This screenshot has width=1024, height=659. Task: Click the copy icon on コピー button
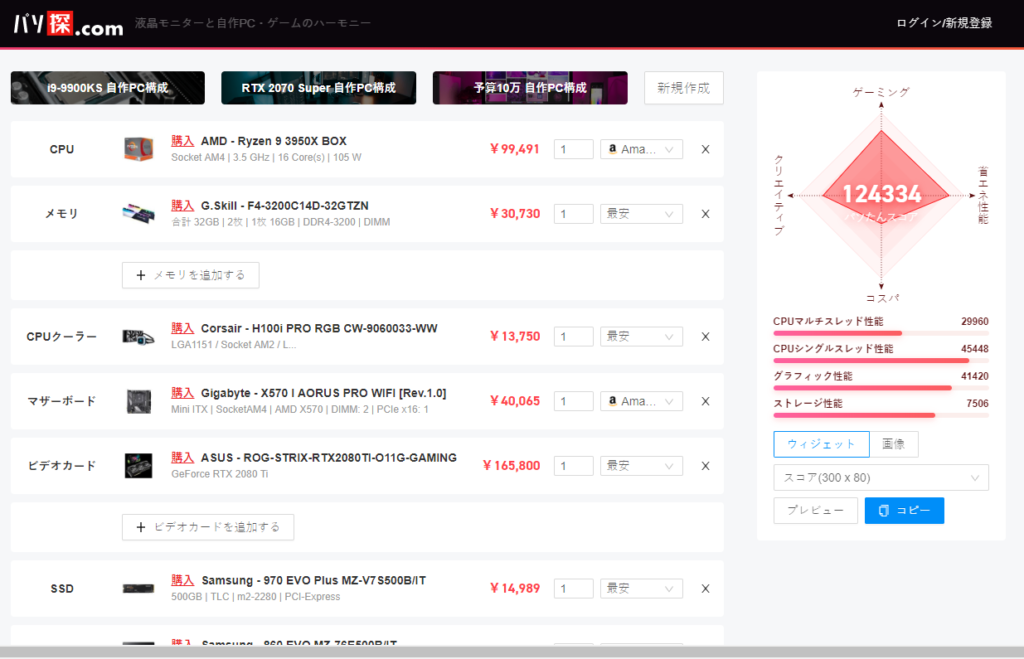click(x=884, y=510)
